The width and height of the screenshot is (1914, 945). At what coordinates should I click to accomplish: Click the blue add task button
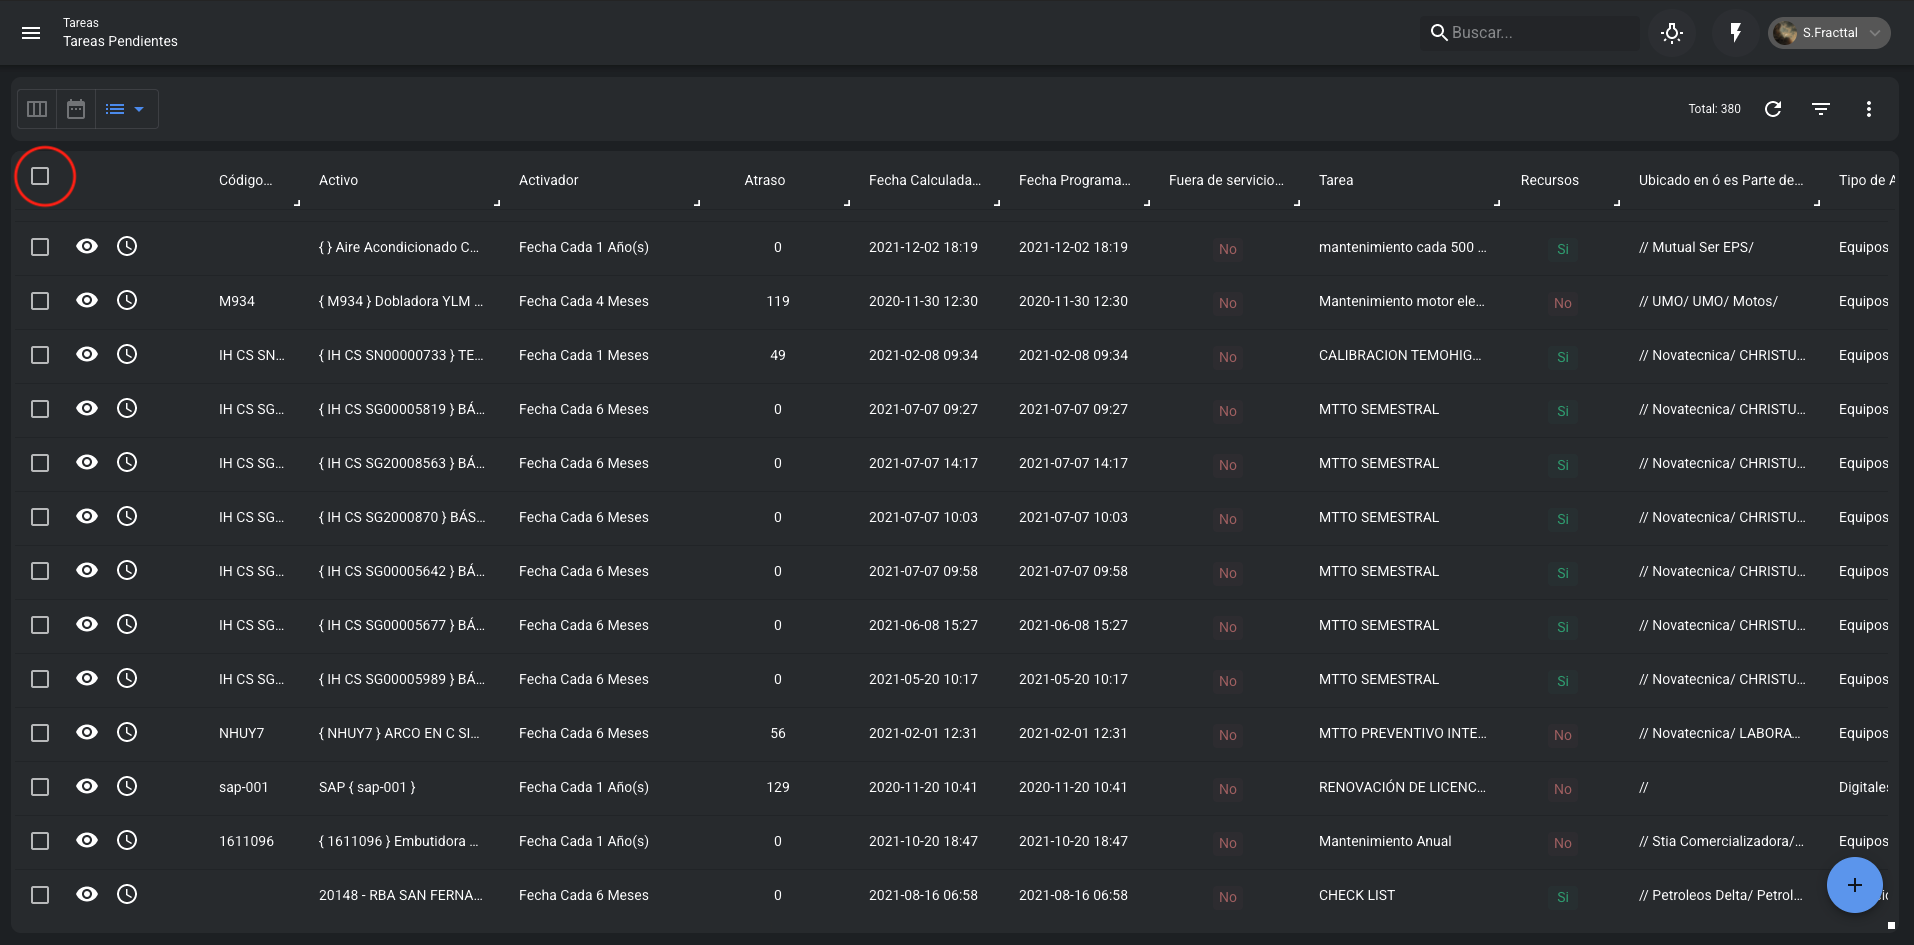[x=1854, y=885]
